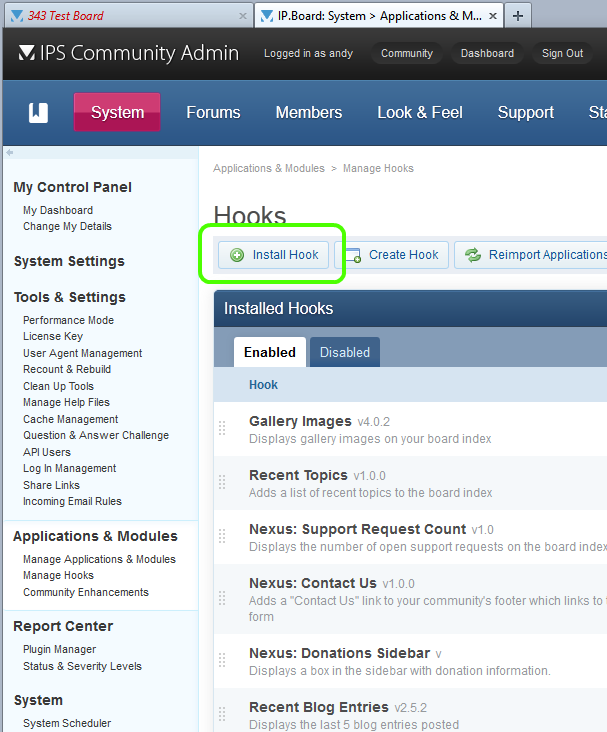Click Tools & Settings sidebar heading

pos(70,297)
